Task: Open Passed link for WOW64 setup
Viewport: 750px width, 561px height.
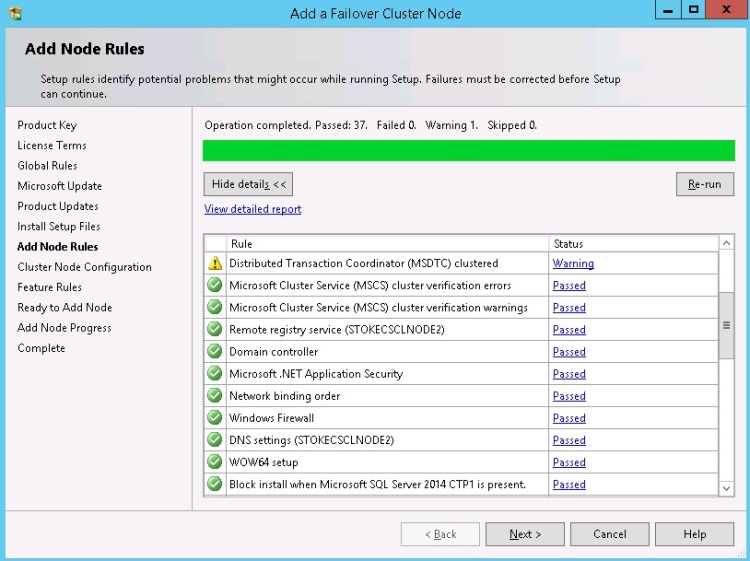Action: pyautogui.click(x=569, y=462)
